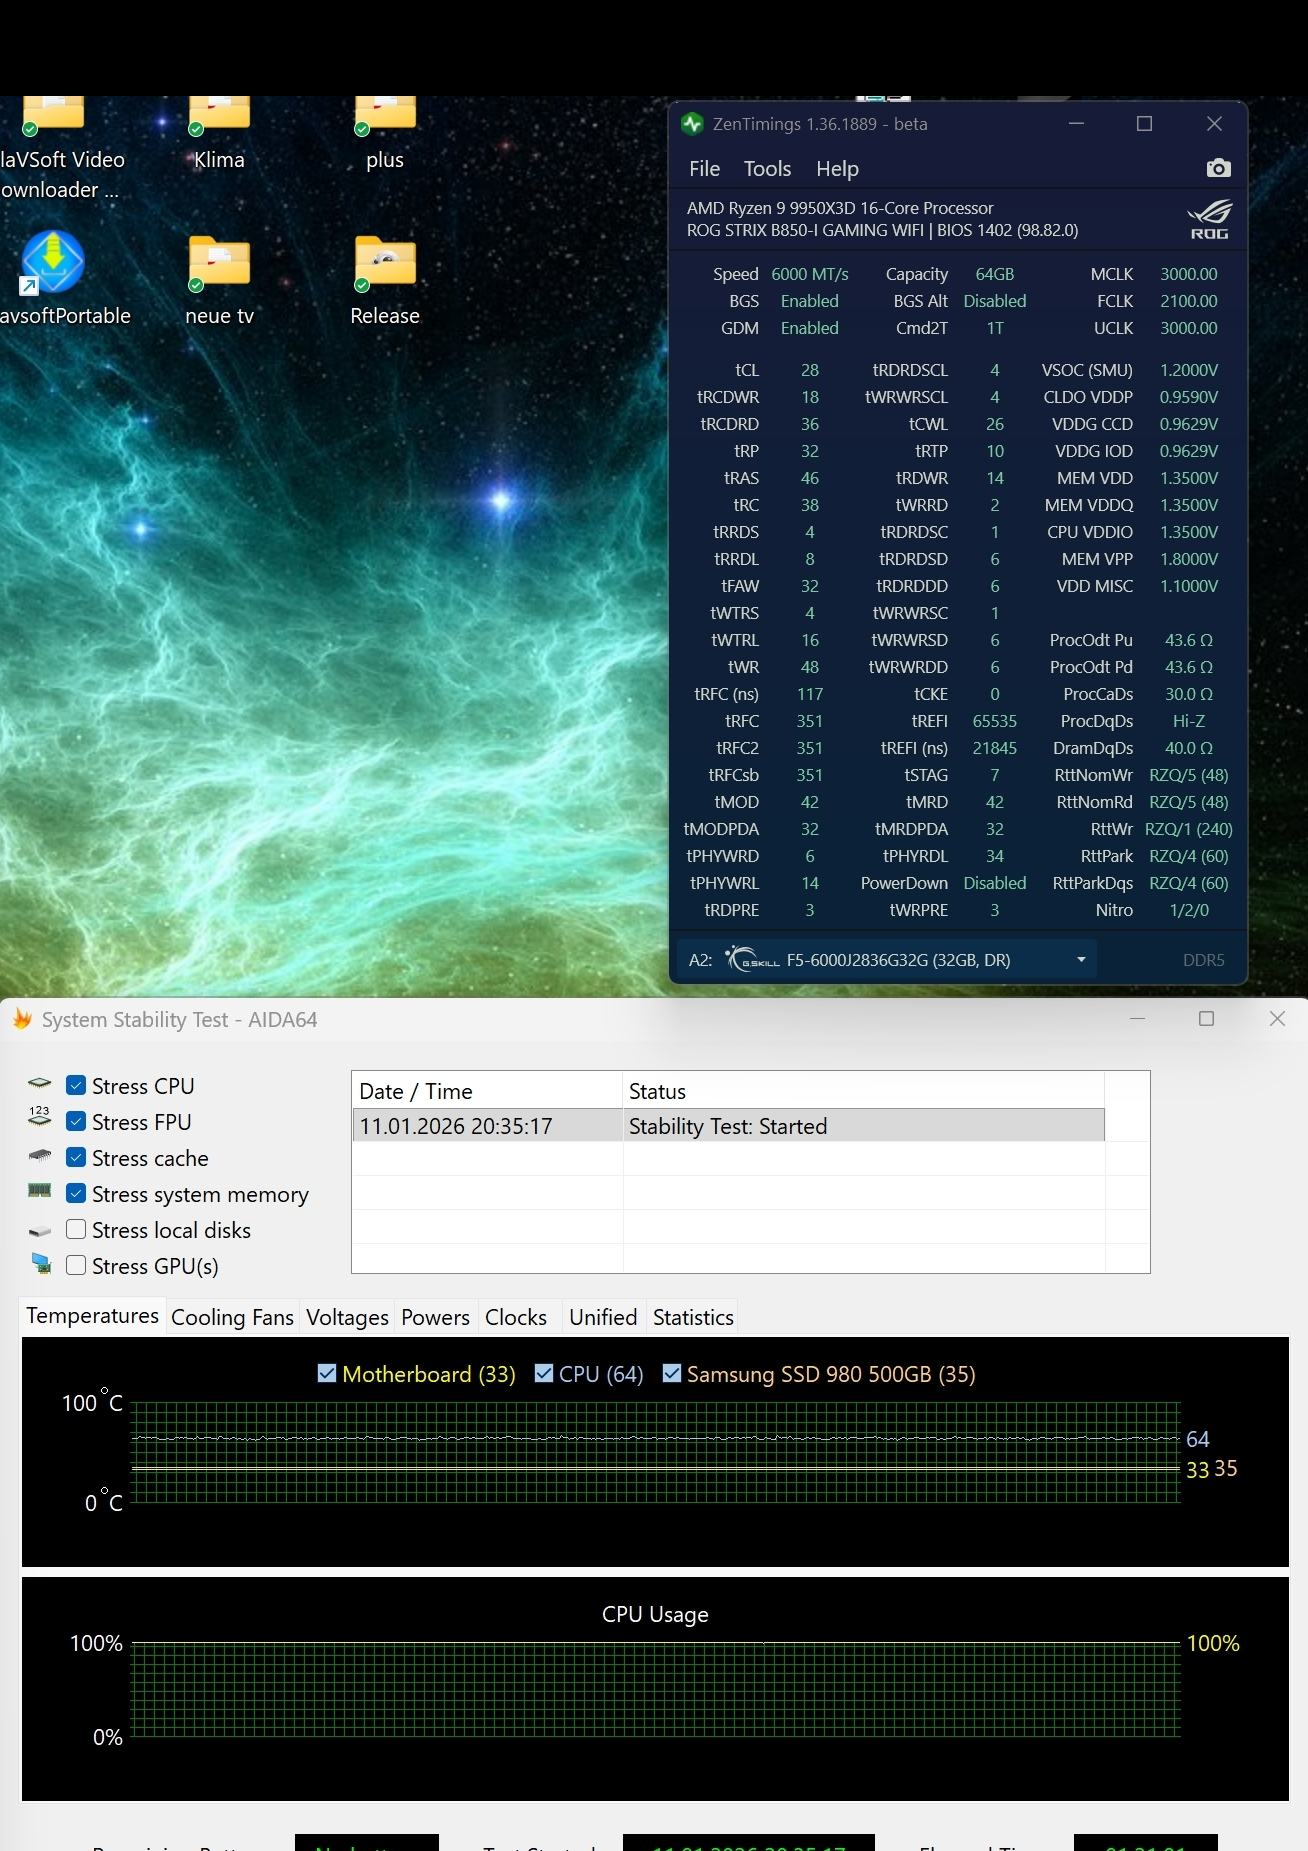
Task: Switch to the Cooling Fans tab
Action: (232, 1317)
